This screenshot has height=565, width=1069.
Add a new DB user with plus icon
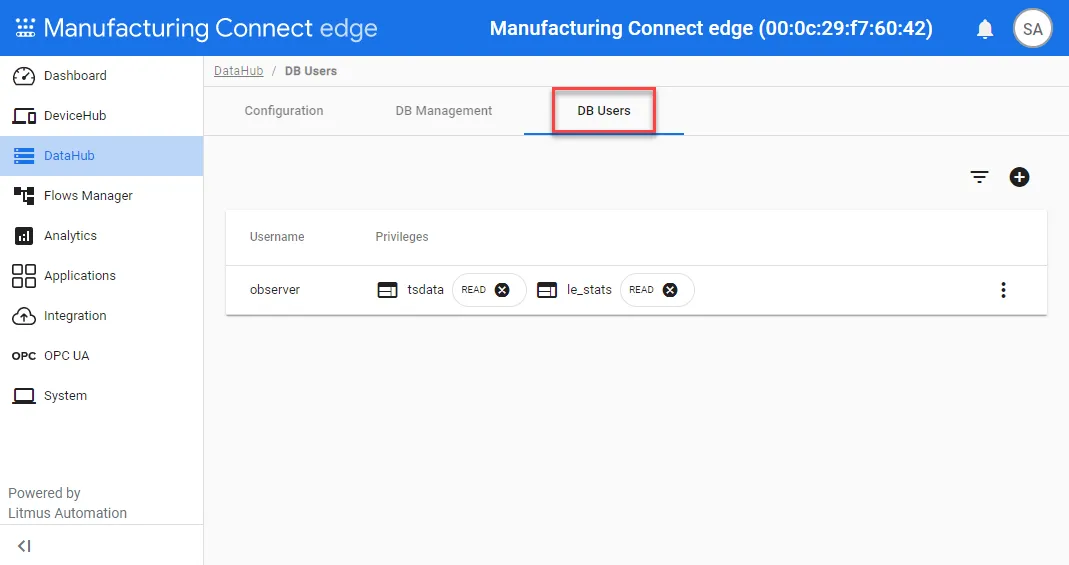coord(1019,177)
